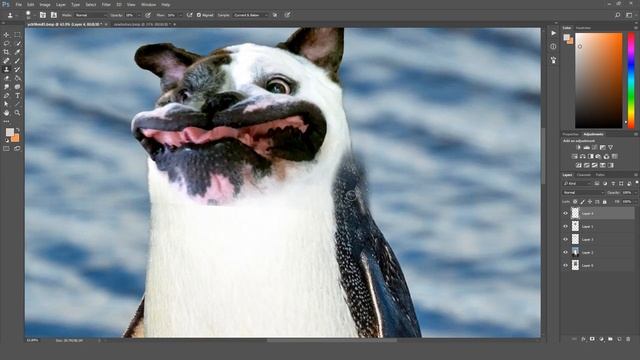
Task: Select the Eraser tool
Action: point(7,78)
